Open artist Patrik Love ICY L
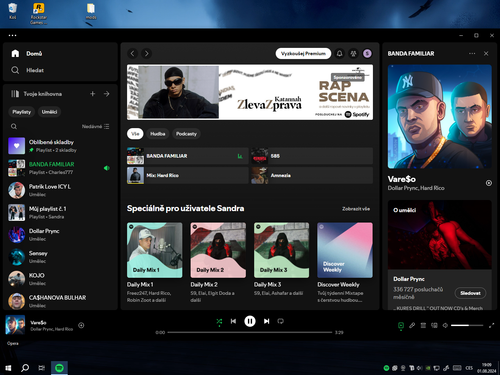The width and height of the screenshot is (500, 375). tap(60, 190)
